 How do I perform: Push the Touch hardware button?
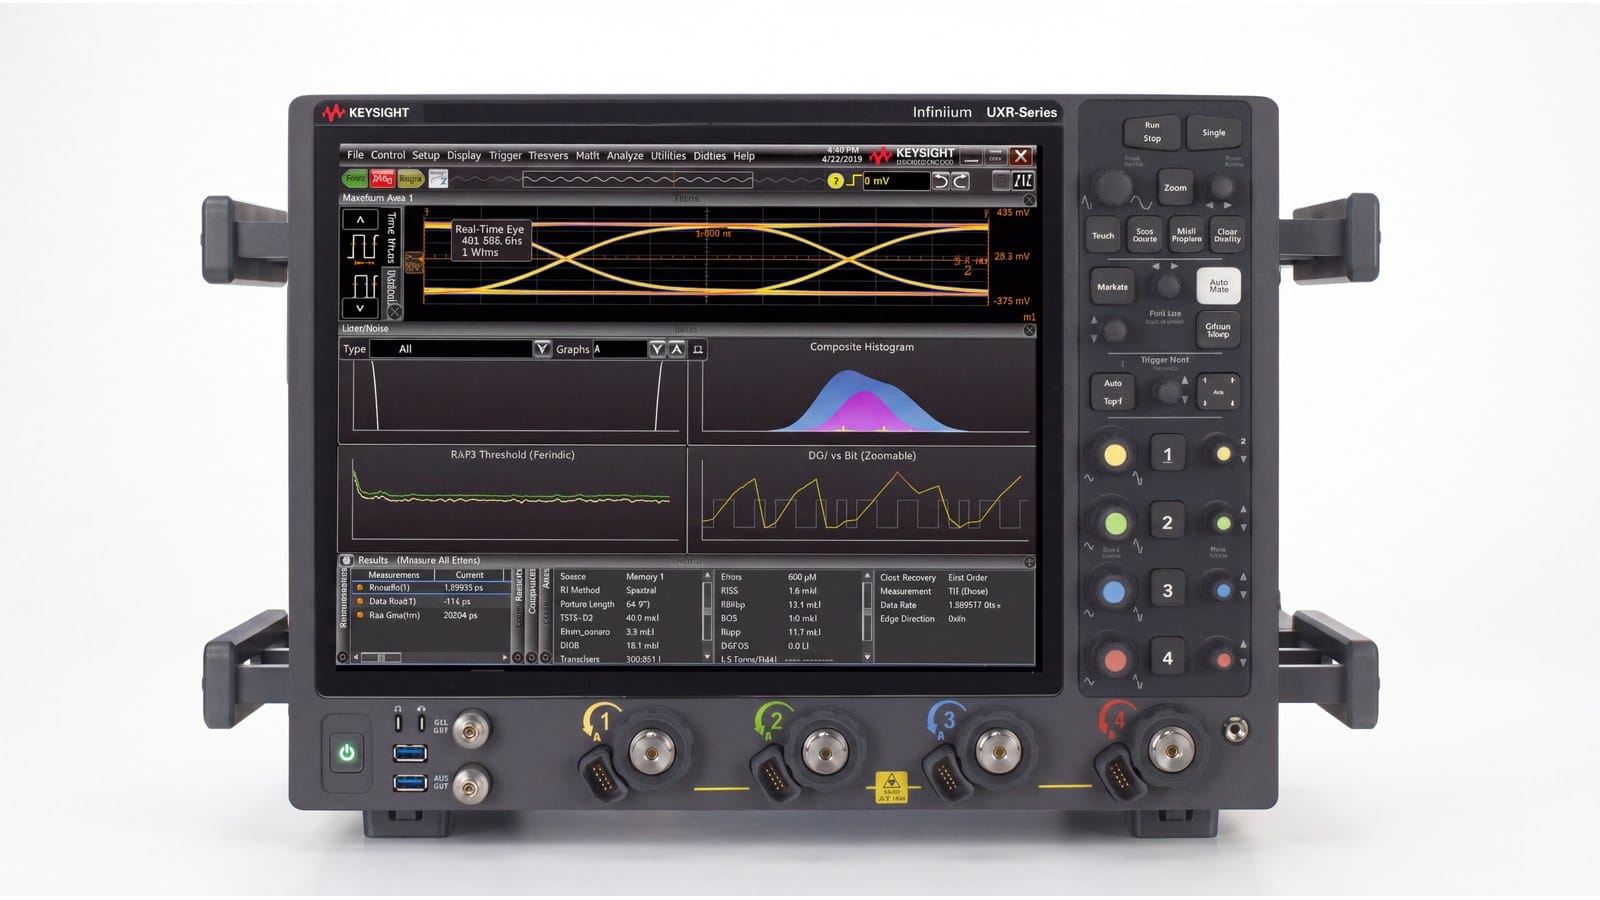point(1103,236)
